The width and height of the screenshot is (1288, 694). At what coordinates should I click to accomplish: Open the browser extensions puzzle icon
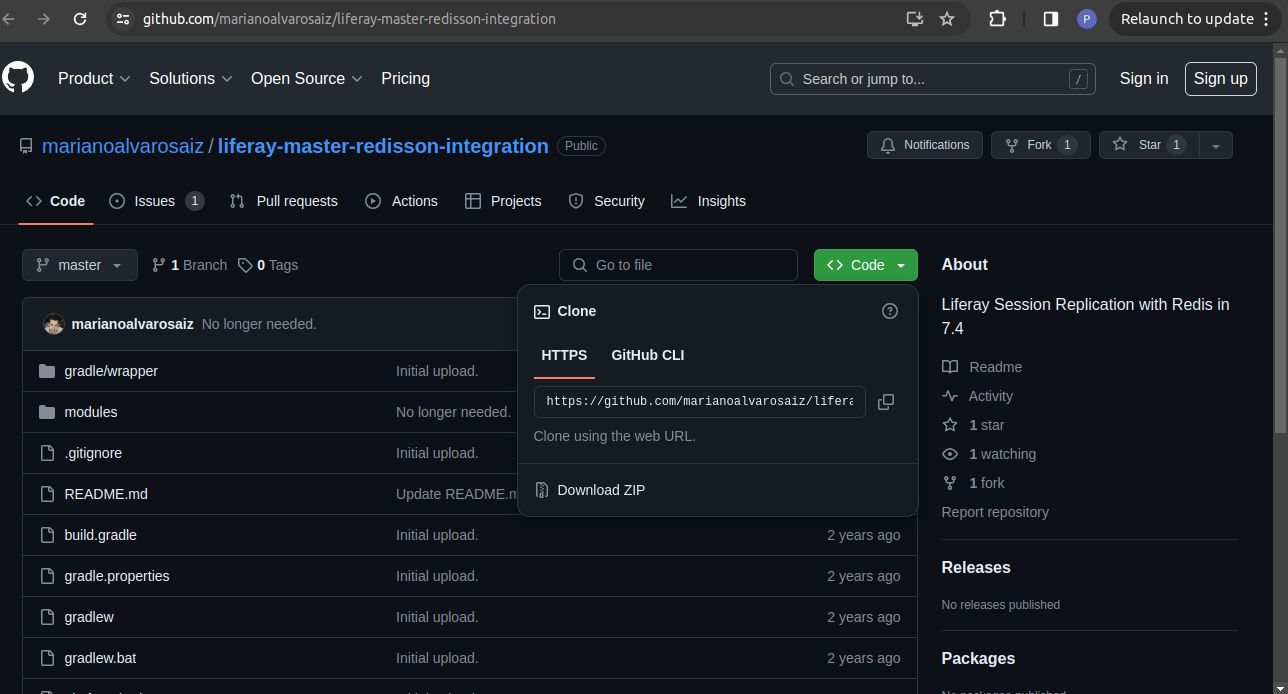point(997,19)
